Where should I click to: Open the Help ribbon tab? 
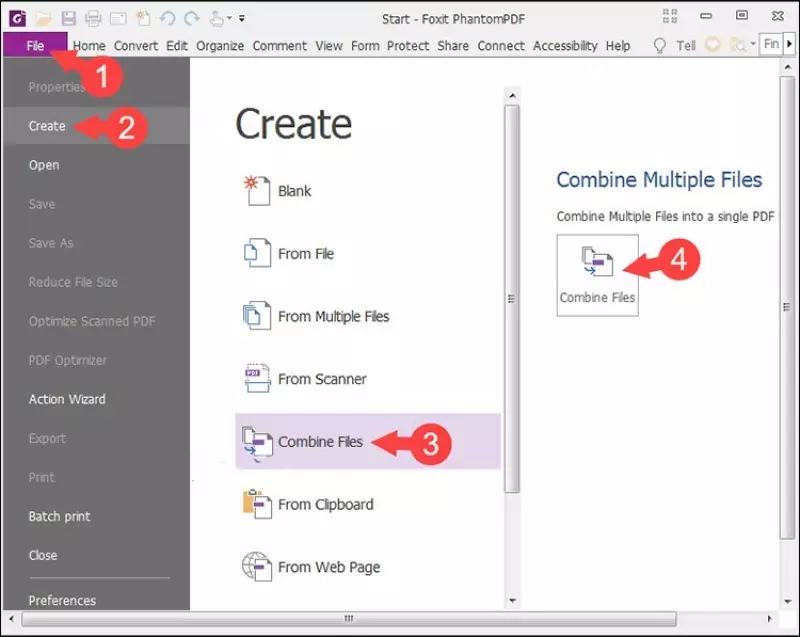tap(617, 46)
